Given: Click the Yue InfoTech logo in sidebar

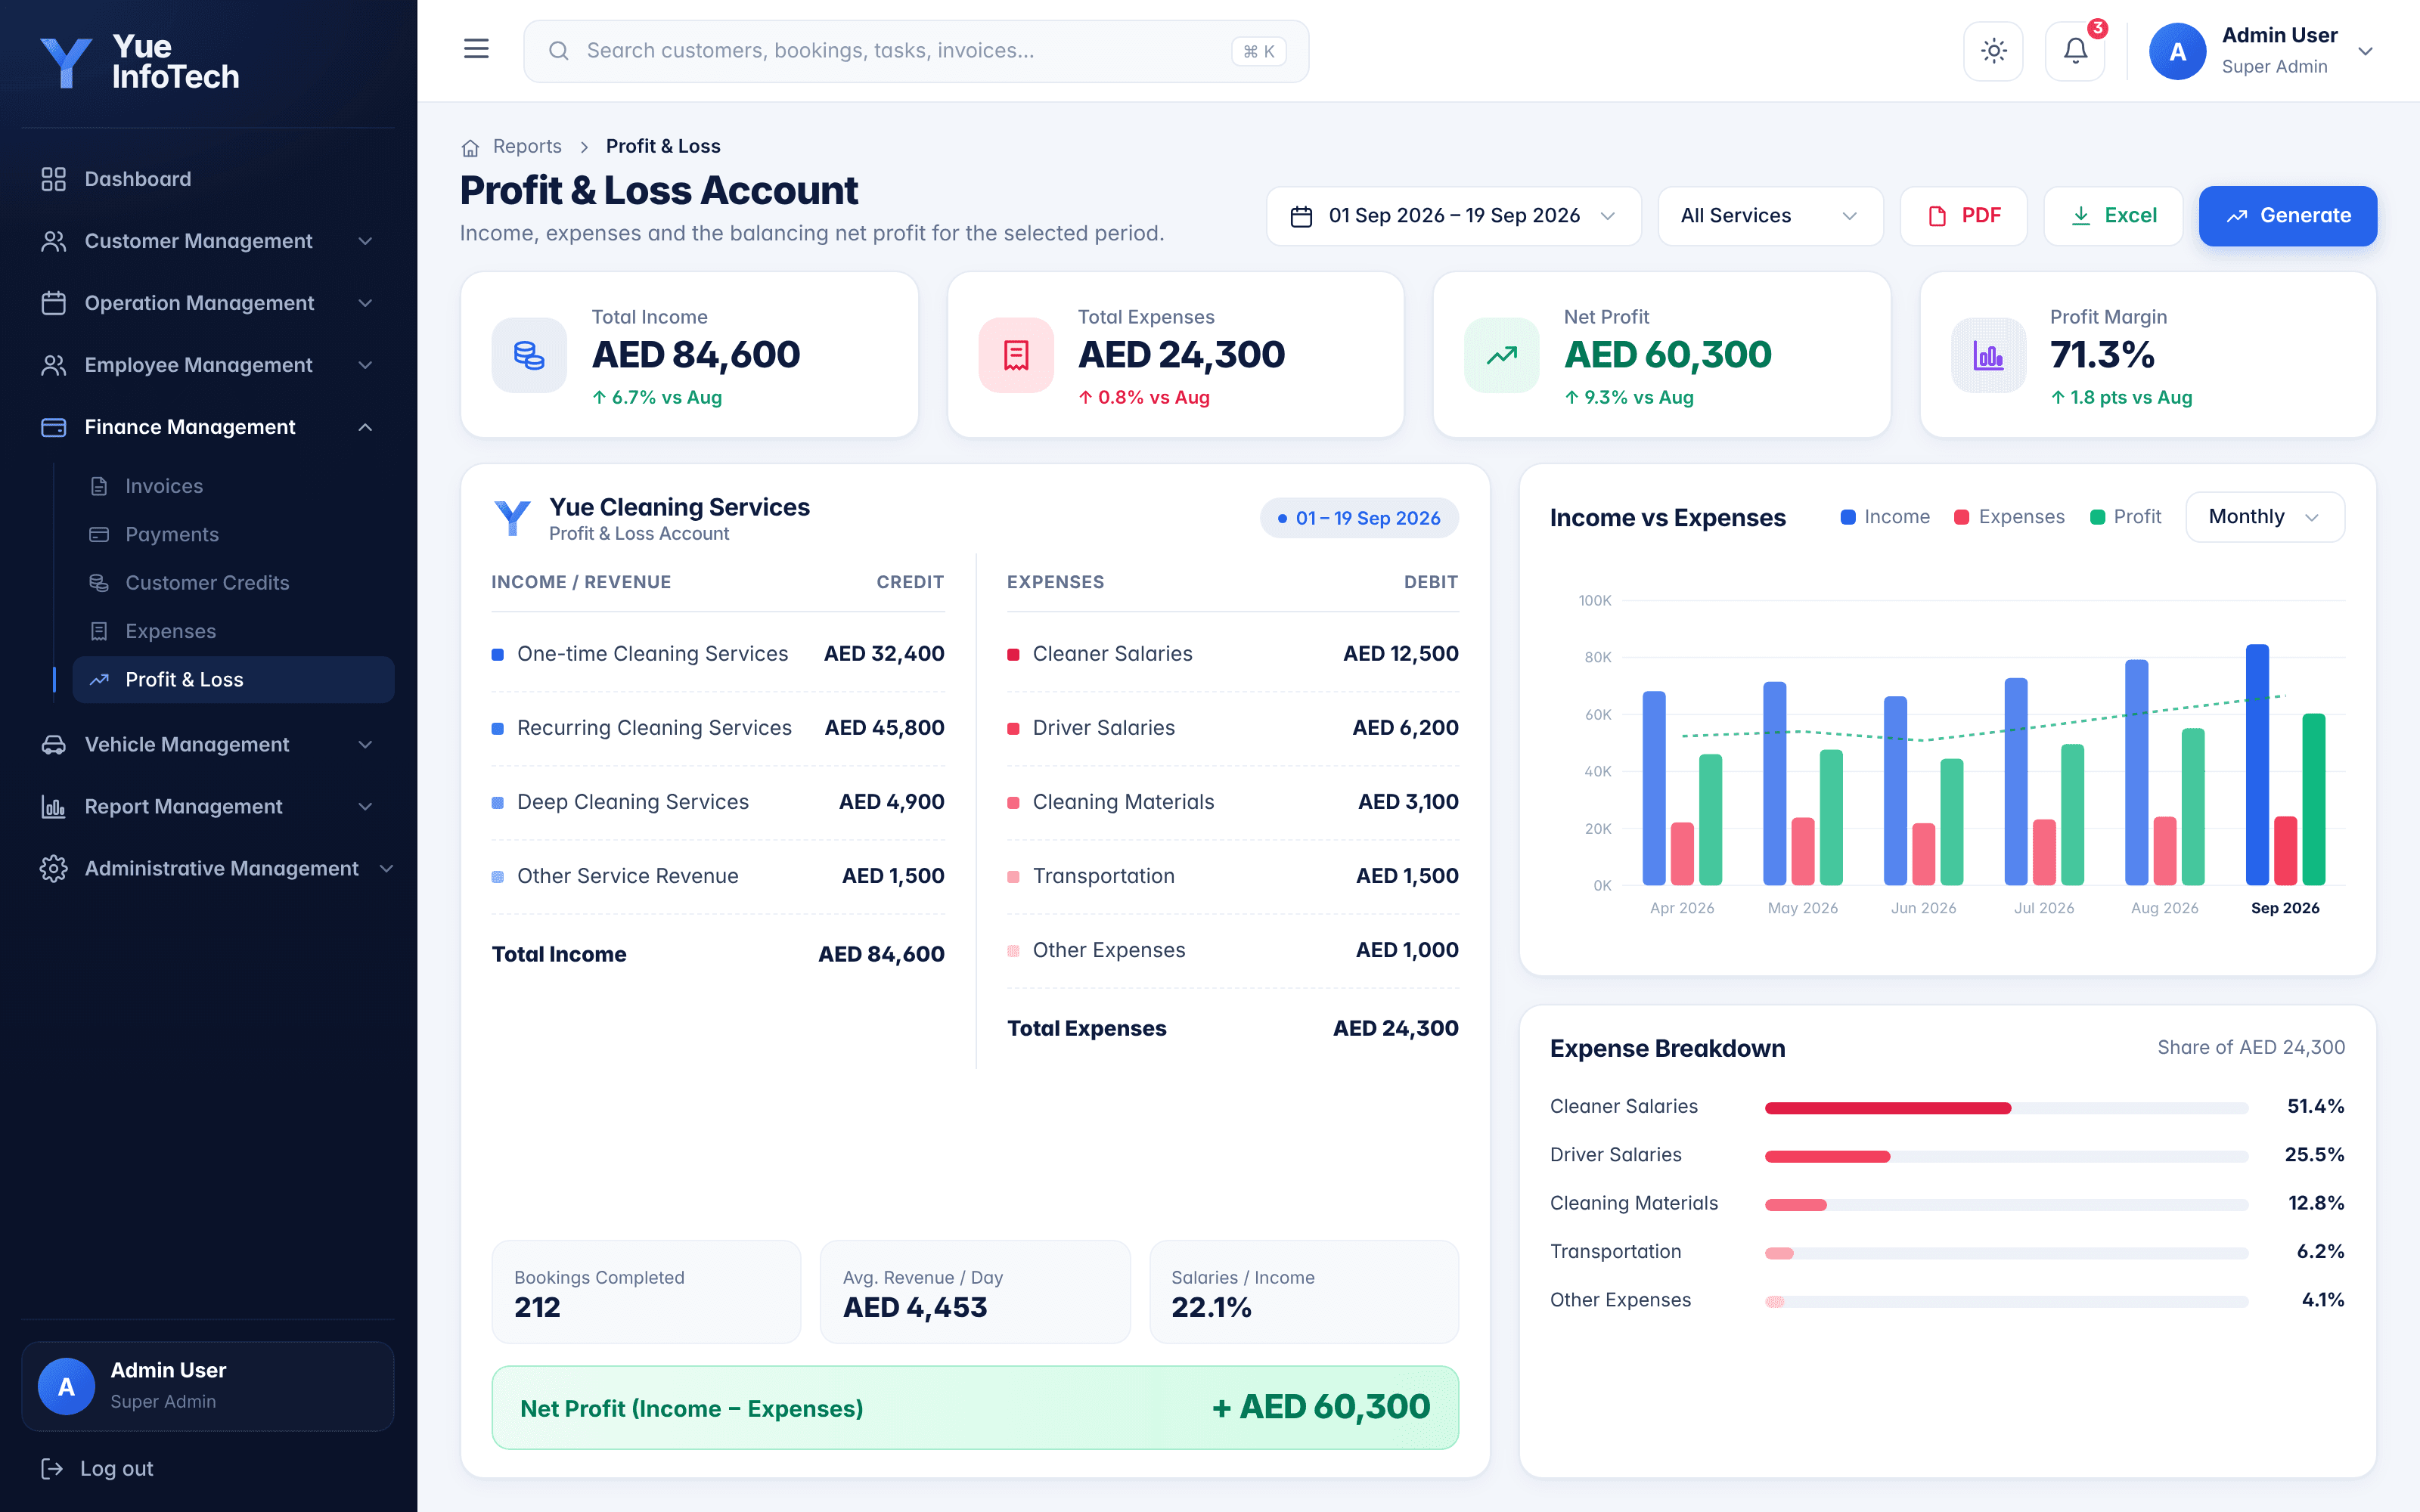Looking at the screenshot, I should coord(139,62).
